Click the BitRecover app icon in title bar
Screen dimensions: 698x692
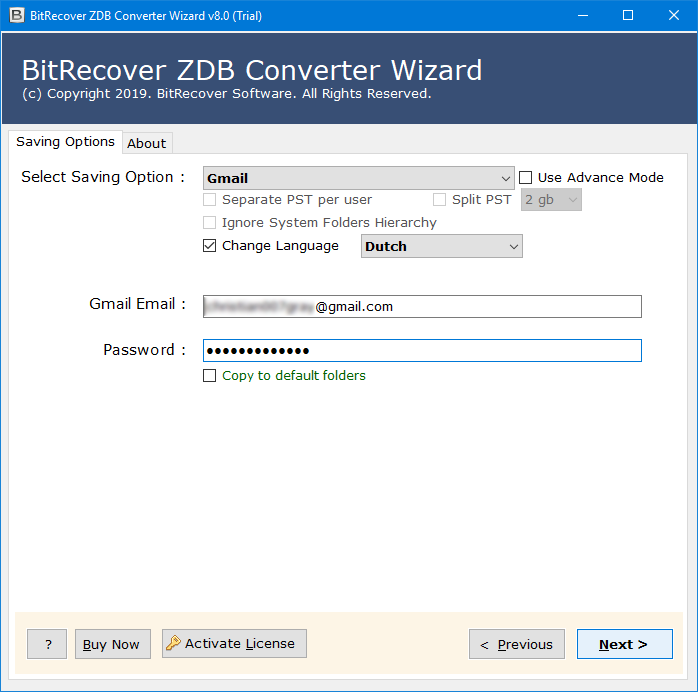coord(16,15)
